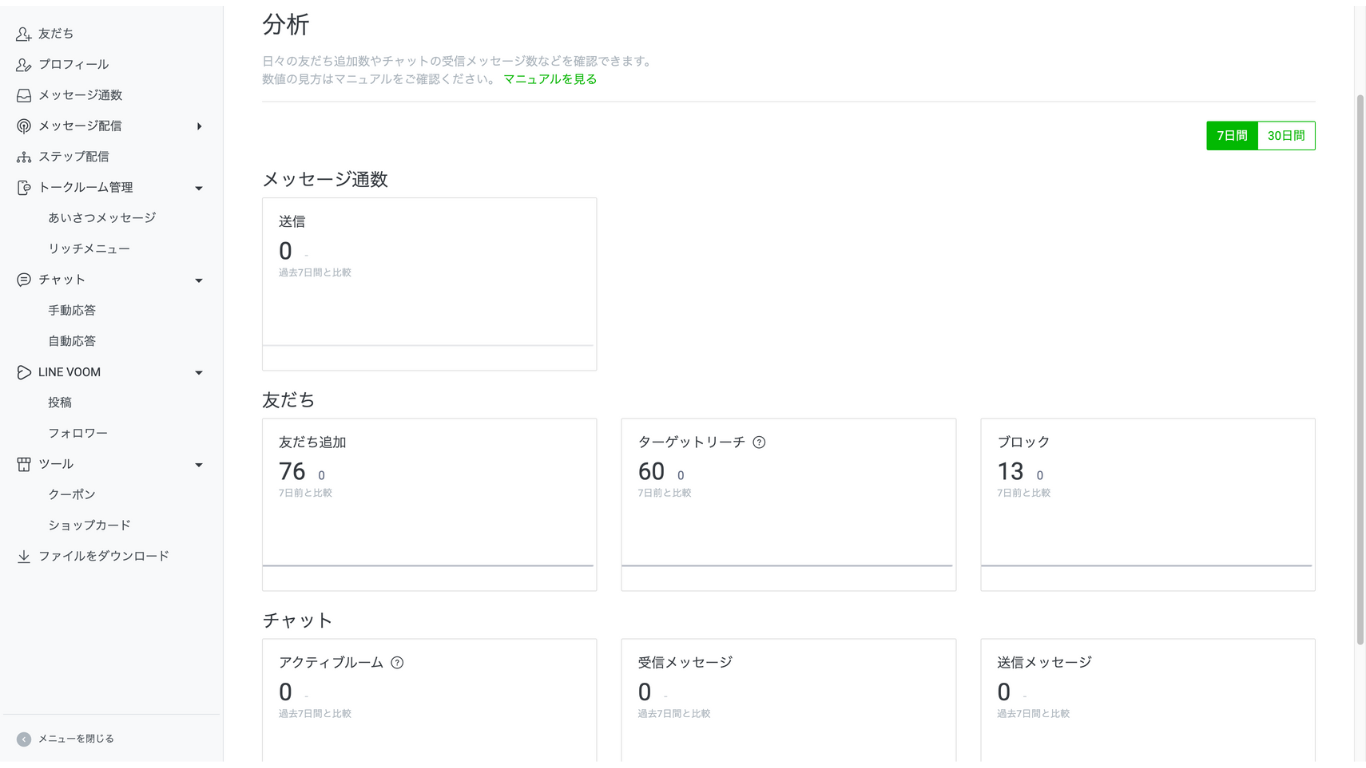This screenshot has height=768, width=1366.
Task: Switch to the 7日間 period
Action: [x=1232, y=136]
